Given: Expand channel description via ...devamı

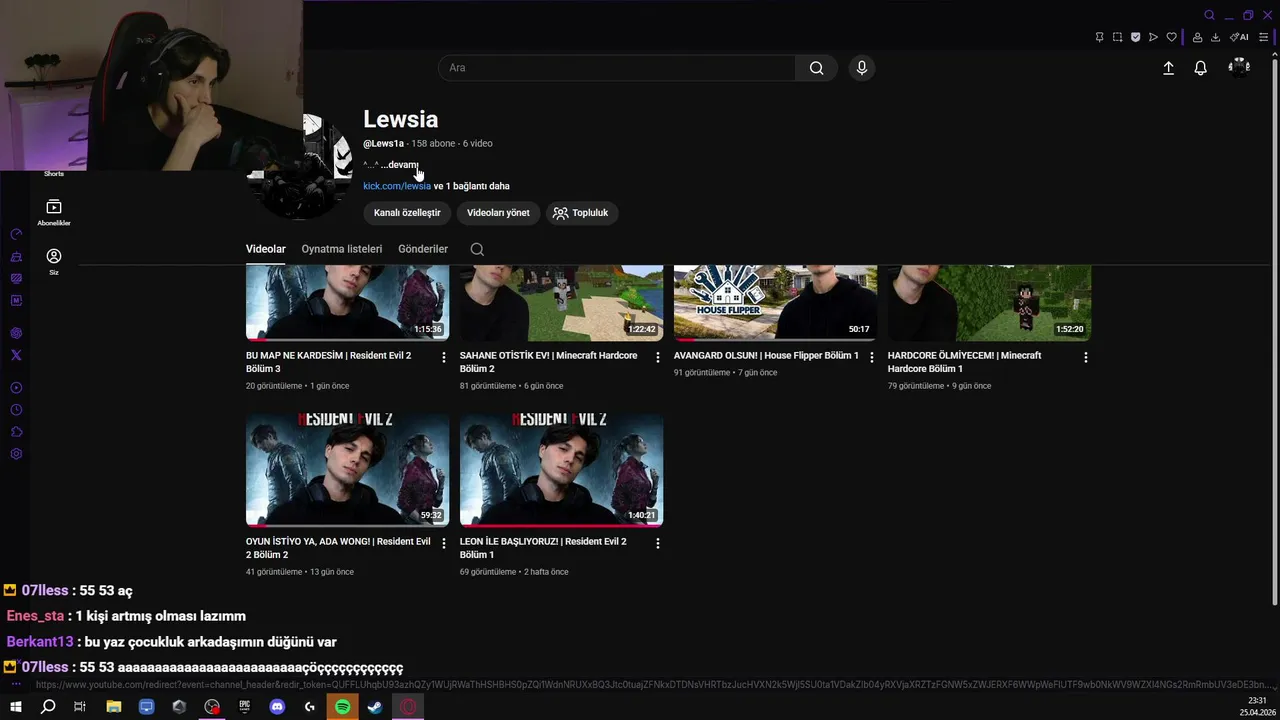Looking at the screenshot, I should (400, 165).
